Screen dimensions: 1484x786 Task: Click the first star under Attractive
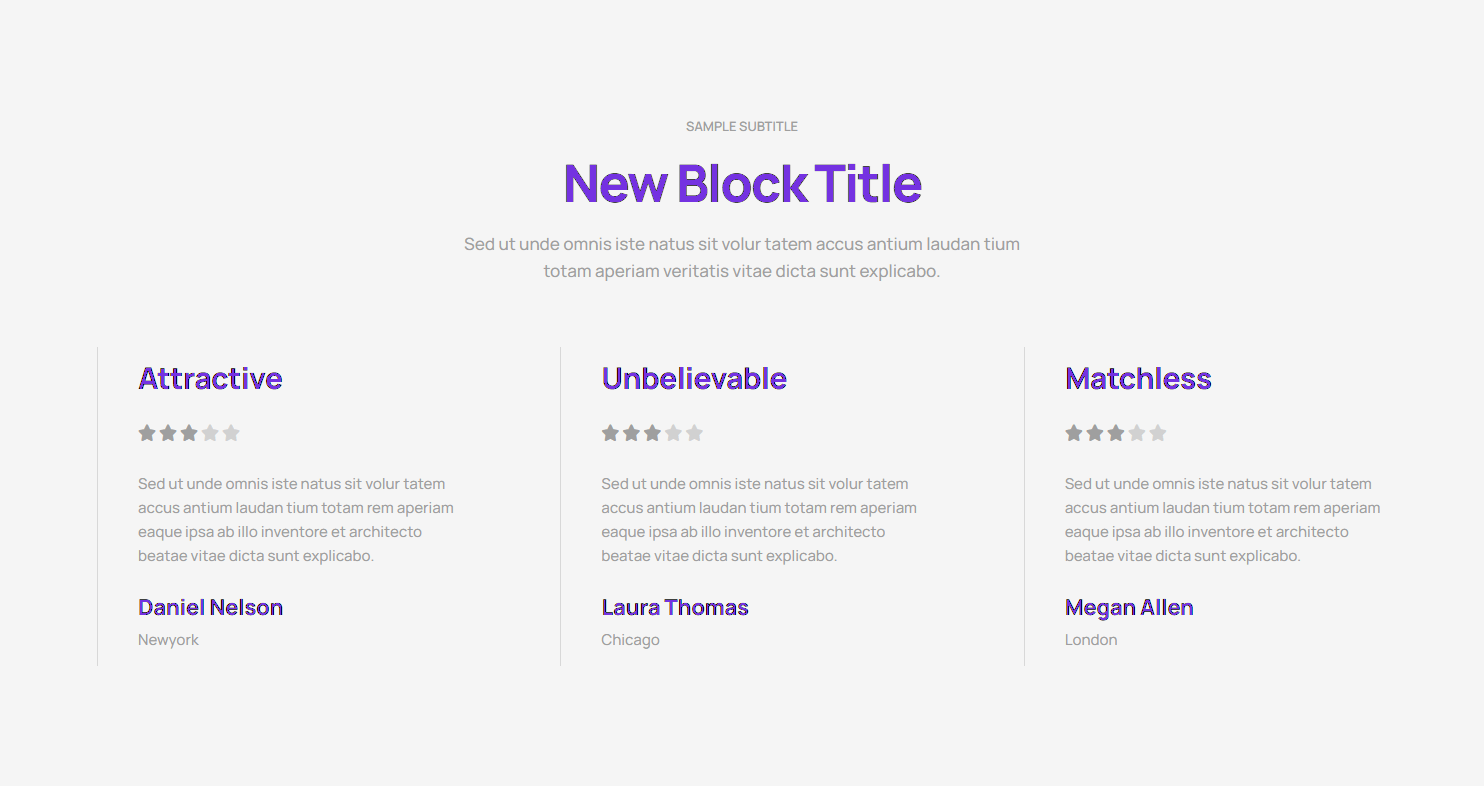[147, 433]
